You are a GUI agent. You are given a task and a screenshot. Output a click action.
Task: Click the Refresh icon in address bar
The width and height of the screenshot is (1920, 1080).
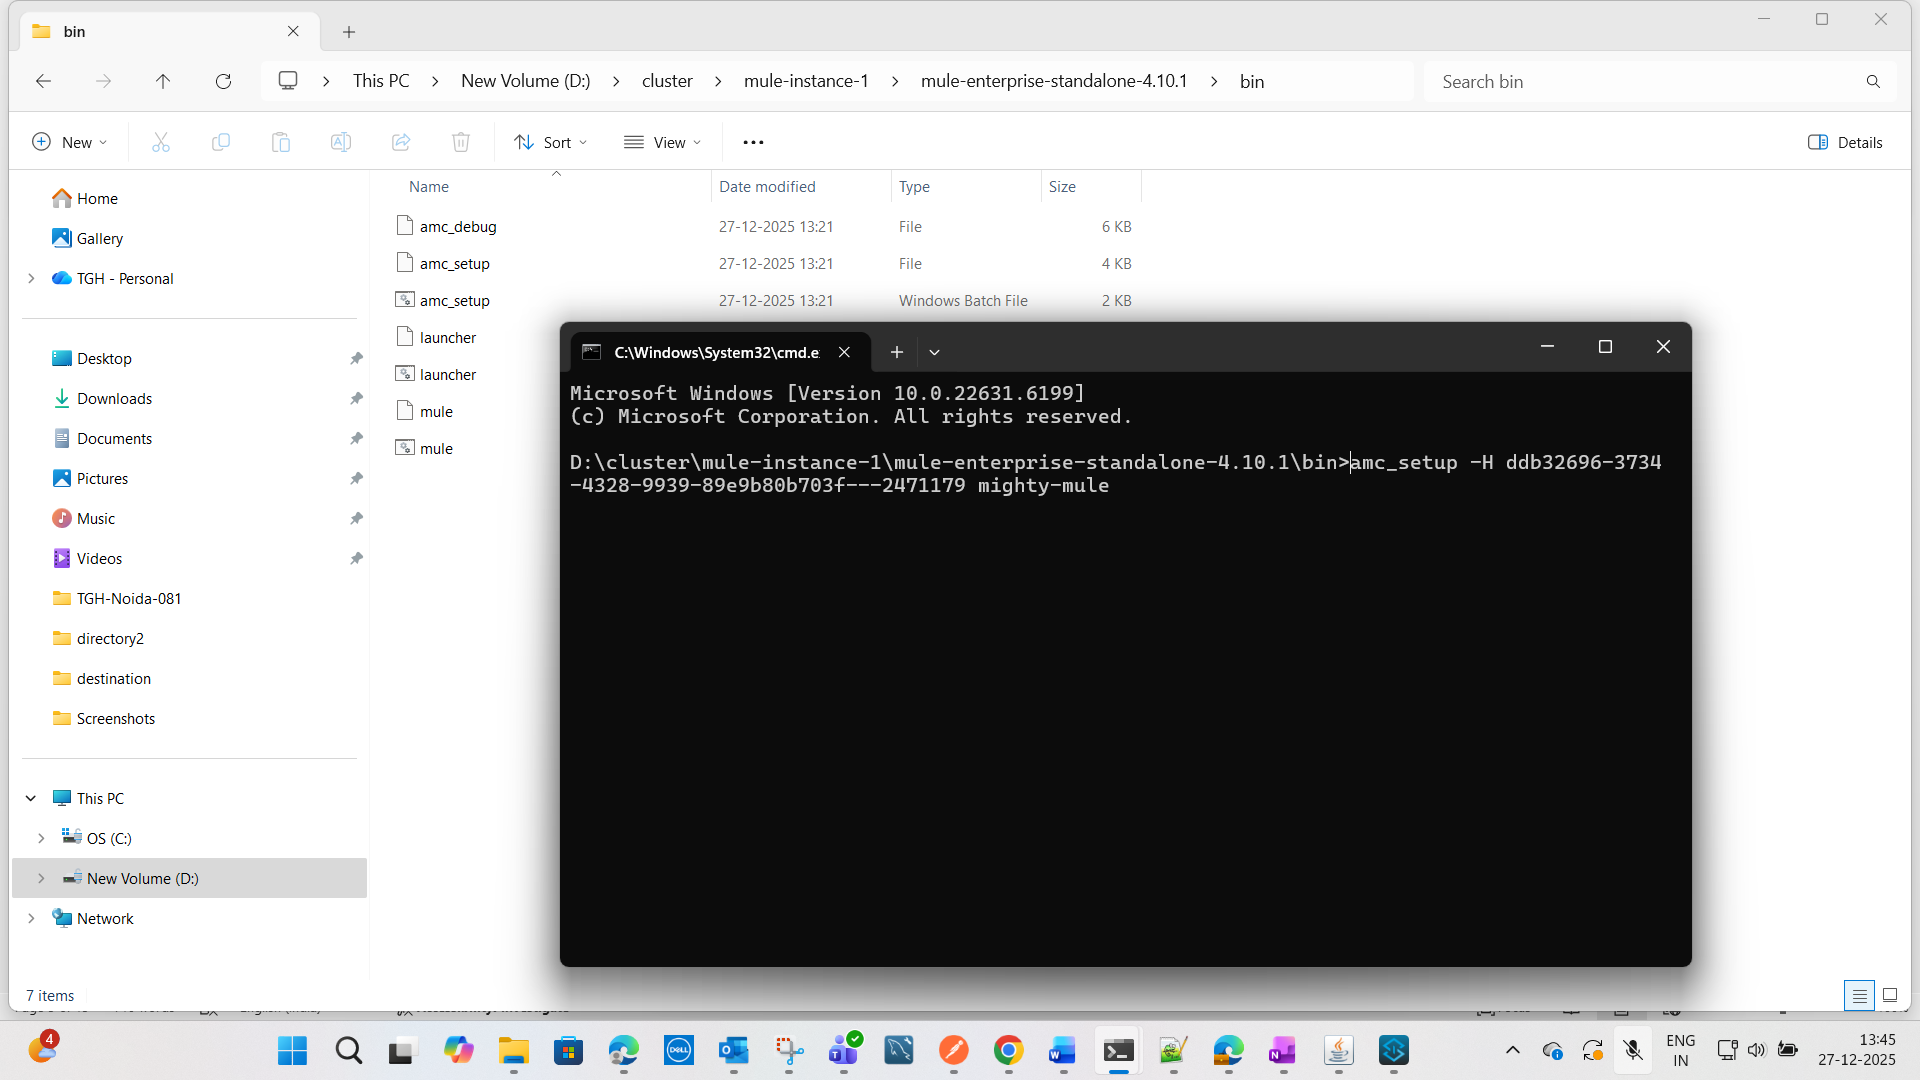tap(223, 81)
